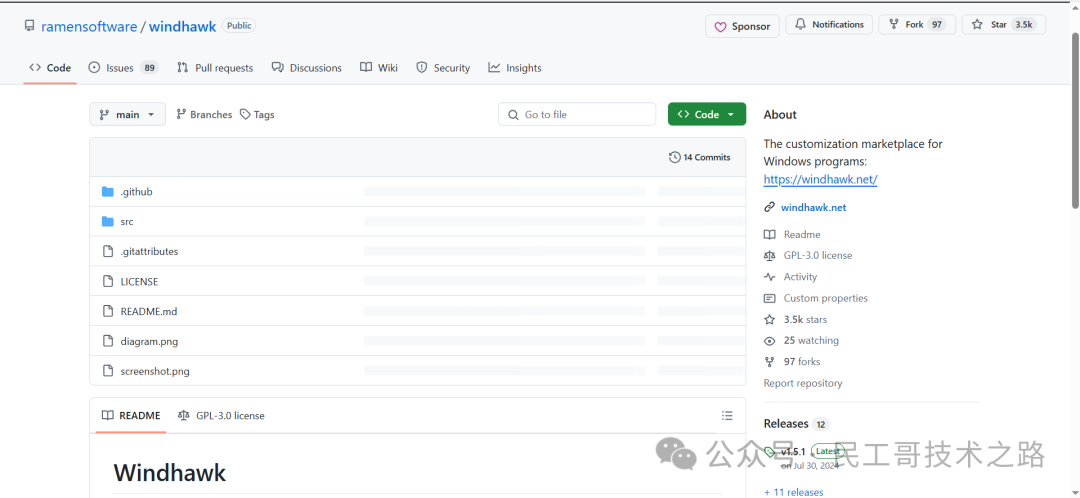Fork the repository via Fork button
The height and width of the screenshot is (498, 1080).
[x=916, y=25]
